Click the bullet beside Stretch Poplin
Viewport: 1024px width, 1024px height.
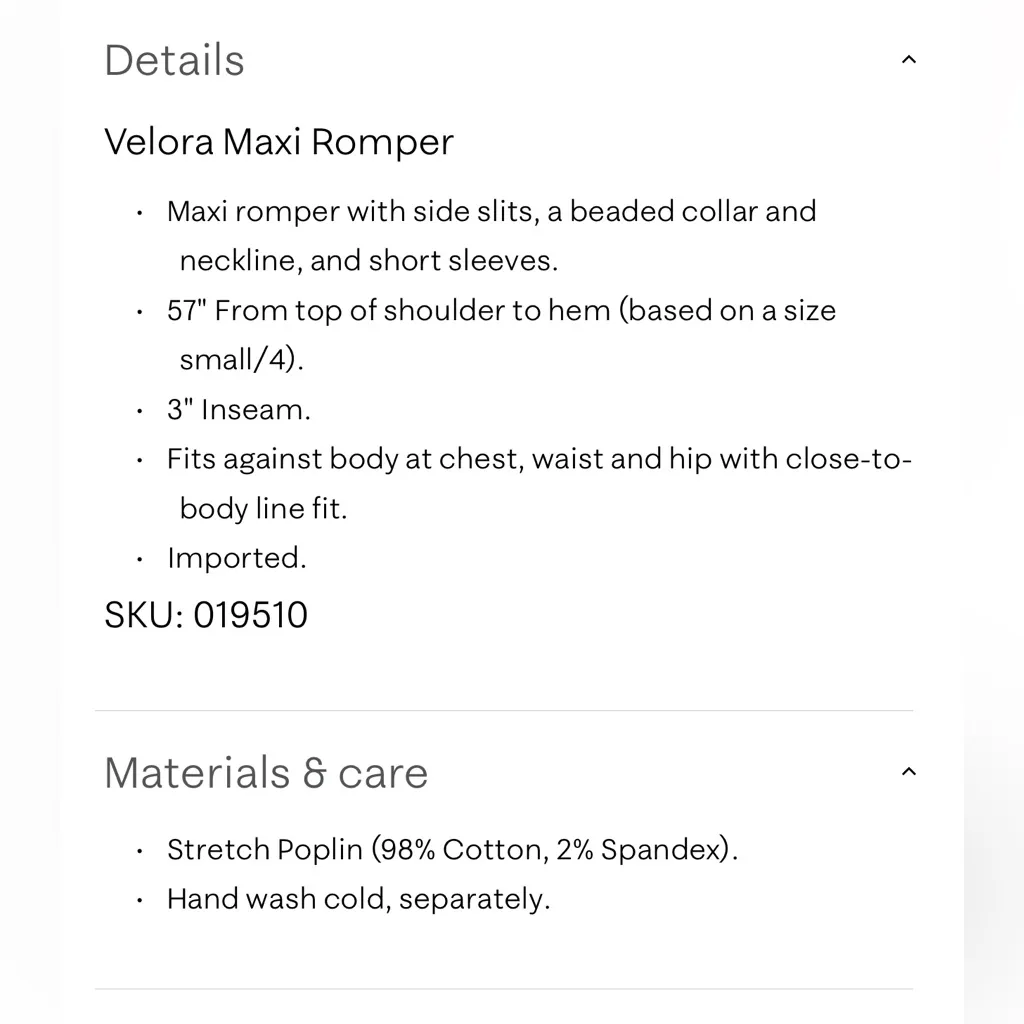pos(140,851)
